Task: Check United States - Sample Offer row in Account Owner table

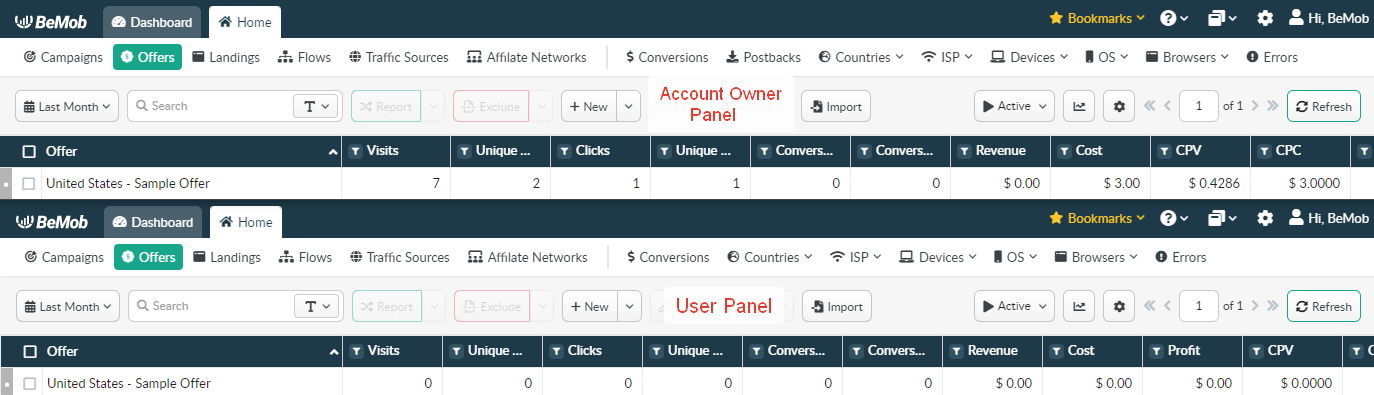Action: click(x=29, y=183)
